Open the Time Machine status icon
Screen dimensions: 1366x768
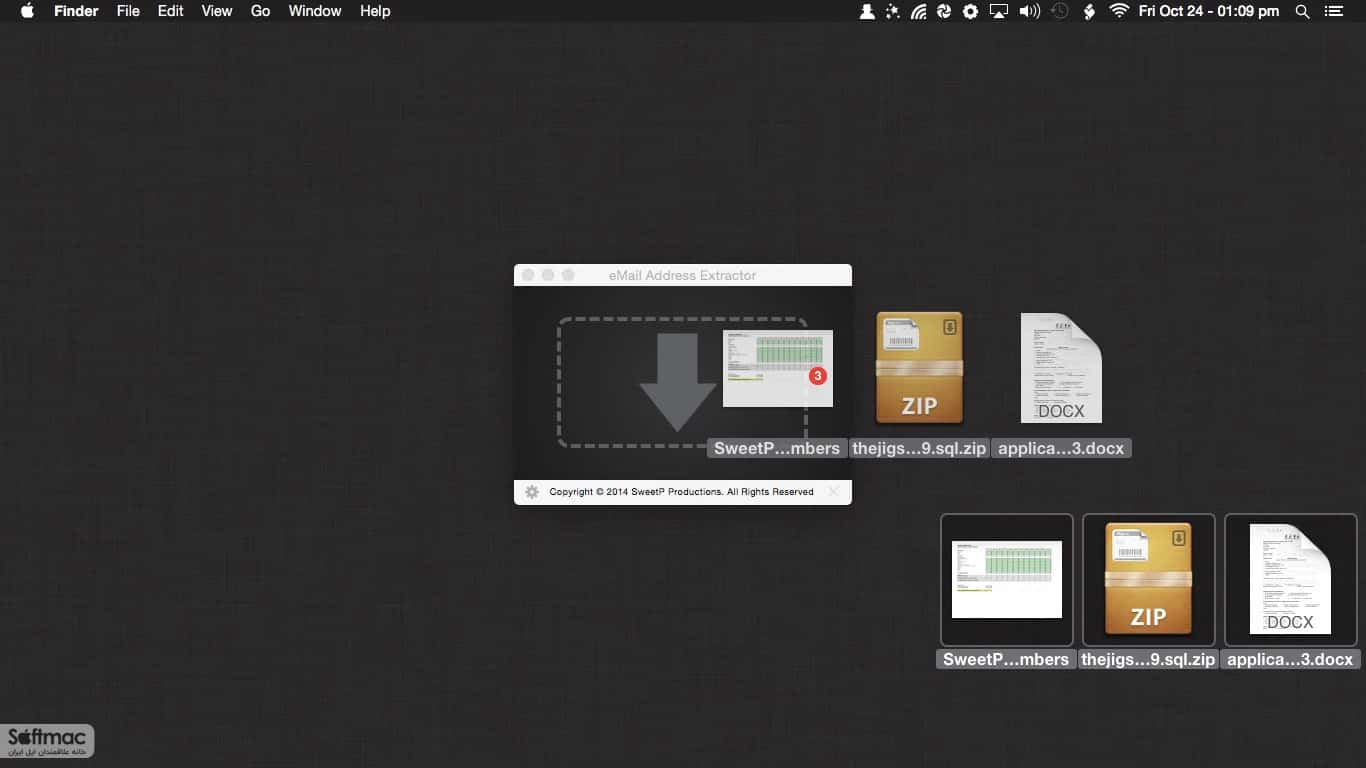coord(1060,11)
